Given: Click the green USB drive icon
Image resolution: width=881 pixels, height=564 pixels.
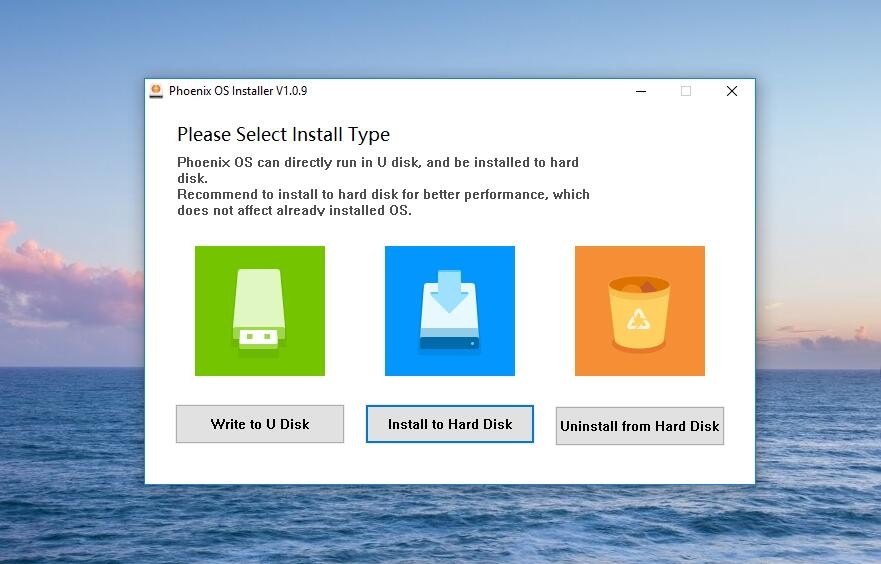Looking at the screenshot, I should [x=260, y=311].
